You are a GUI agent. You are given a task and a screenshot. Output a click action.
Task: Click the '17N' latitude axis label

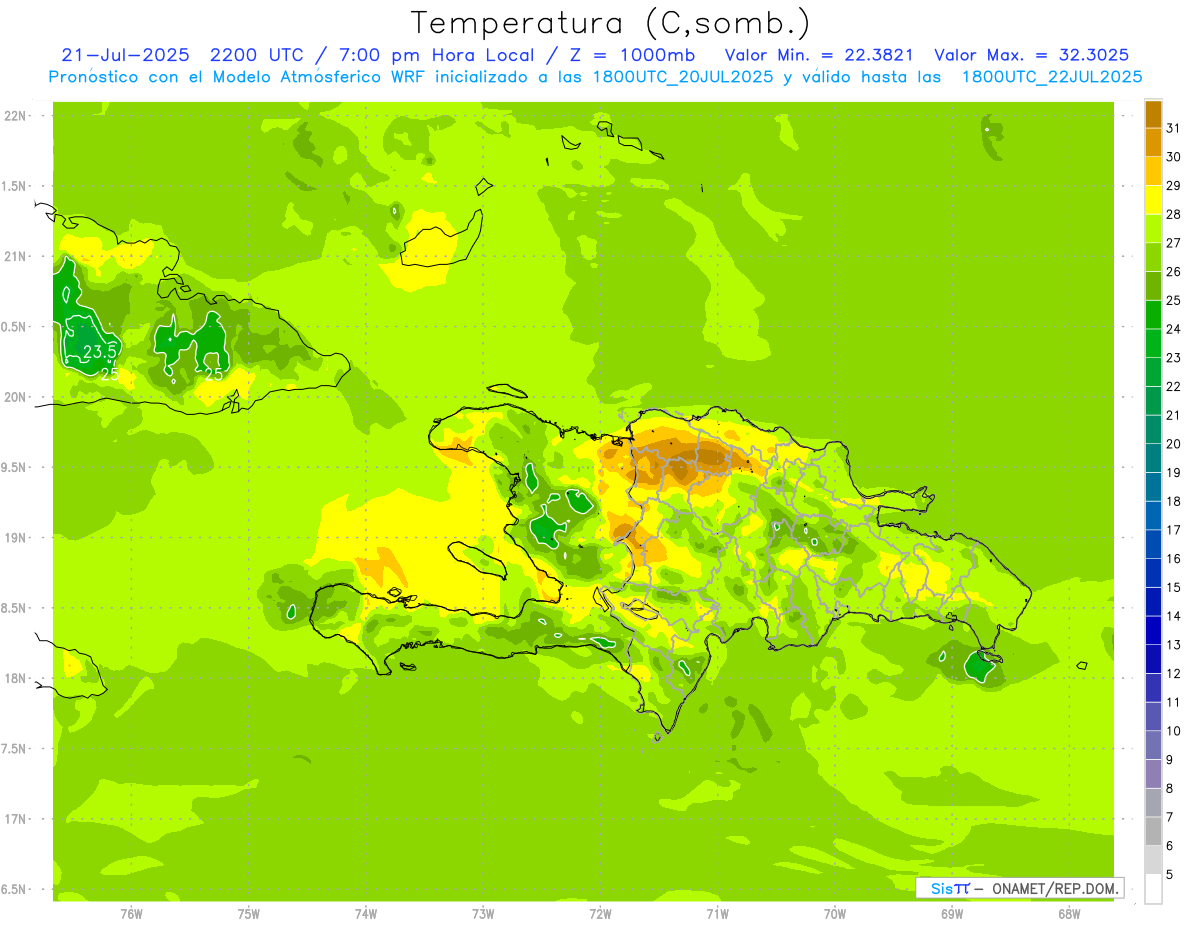15,819
